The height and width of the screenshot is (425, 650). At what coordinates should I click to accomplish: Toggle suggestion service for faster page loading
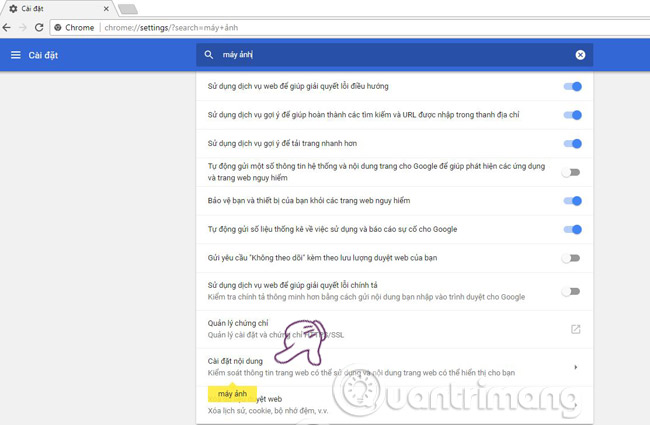[x=572, y=143]
